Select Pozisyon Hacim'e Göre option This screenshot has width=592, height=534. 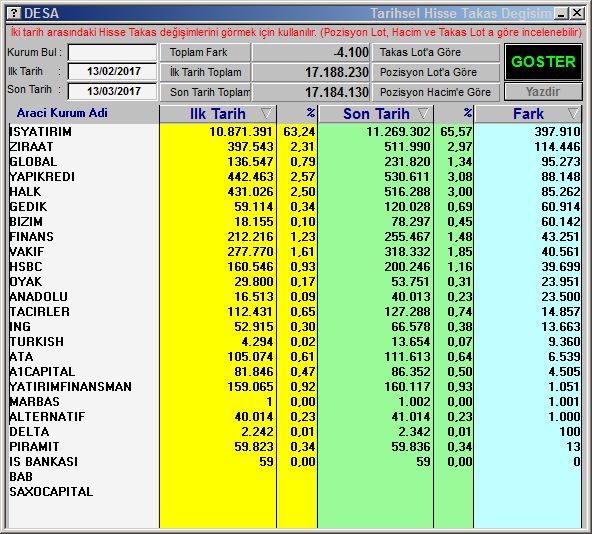tap(436, 92)
